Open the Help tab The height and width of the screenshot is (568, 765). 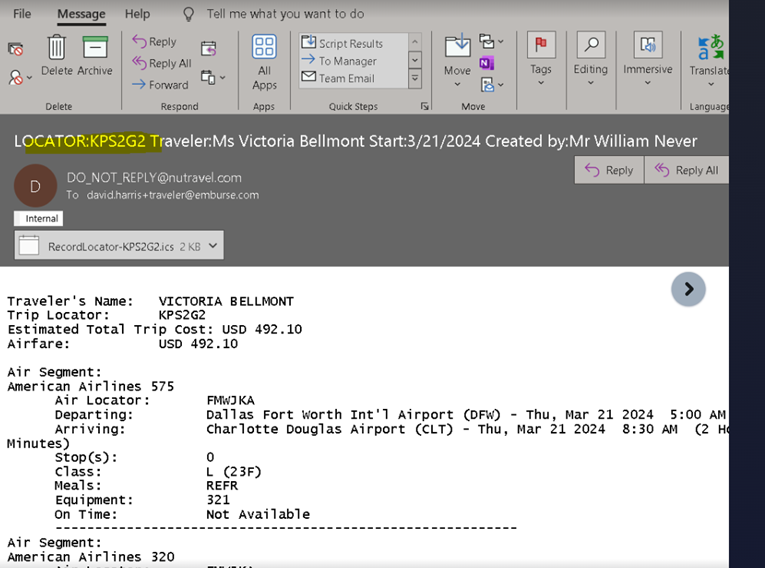coord(137,14)
